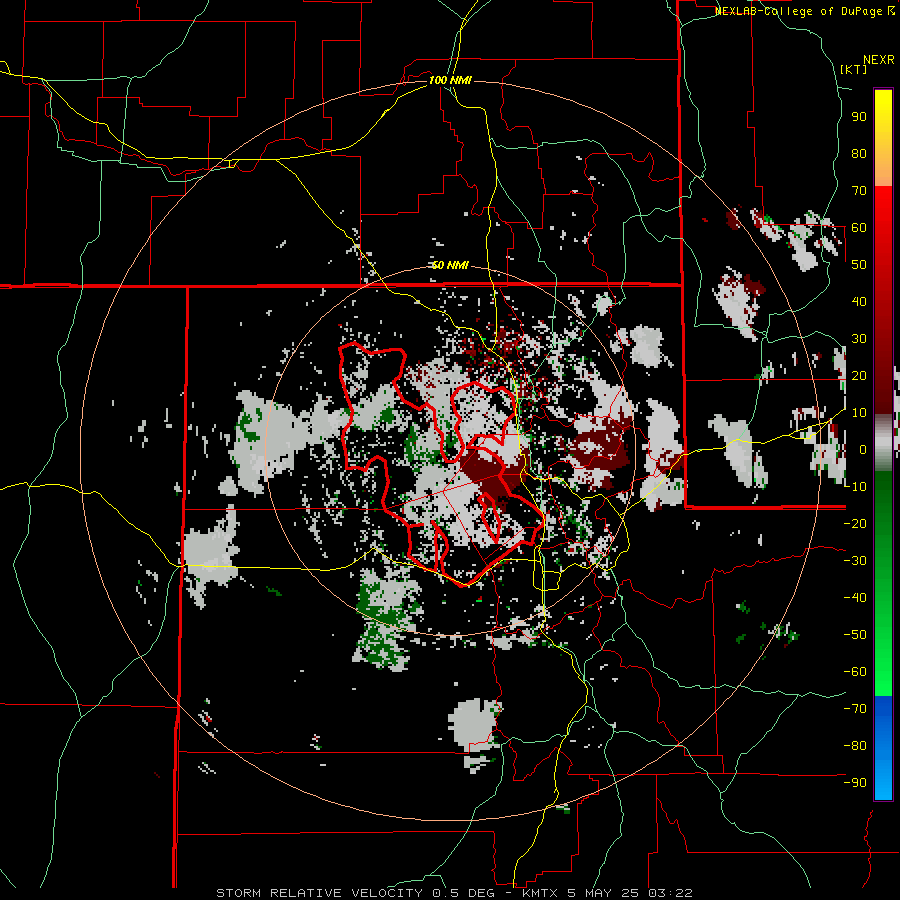The image size is (900, 900).
Task: Click the 20 value on velocity scale
Action: (859, 376)
